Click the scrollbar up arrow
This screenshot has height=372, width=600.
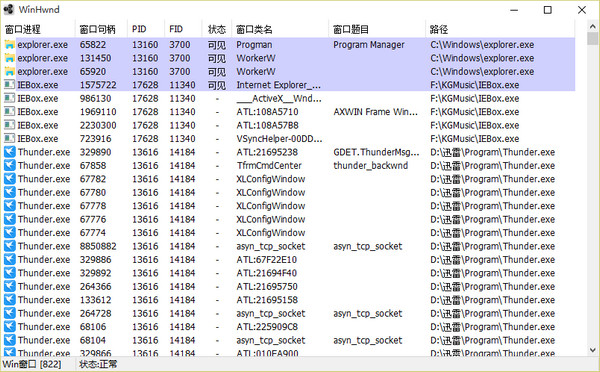click(593, 26)
